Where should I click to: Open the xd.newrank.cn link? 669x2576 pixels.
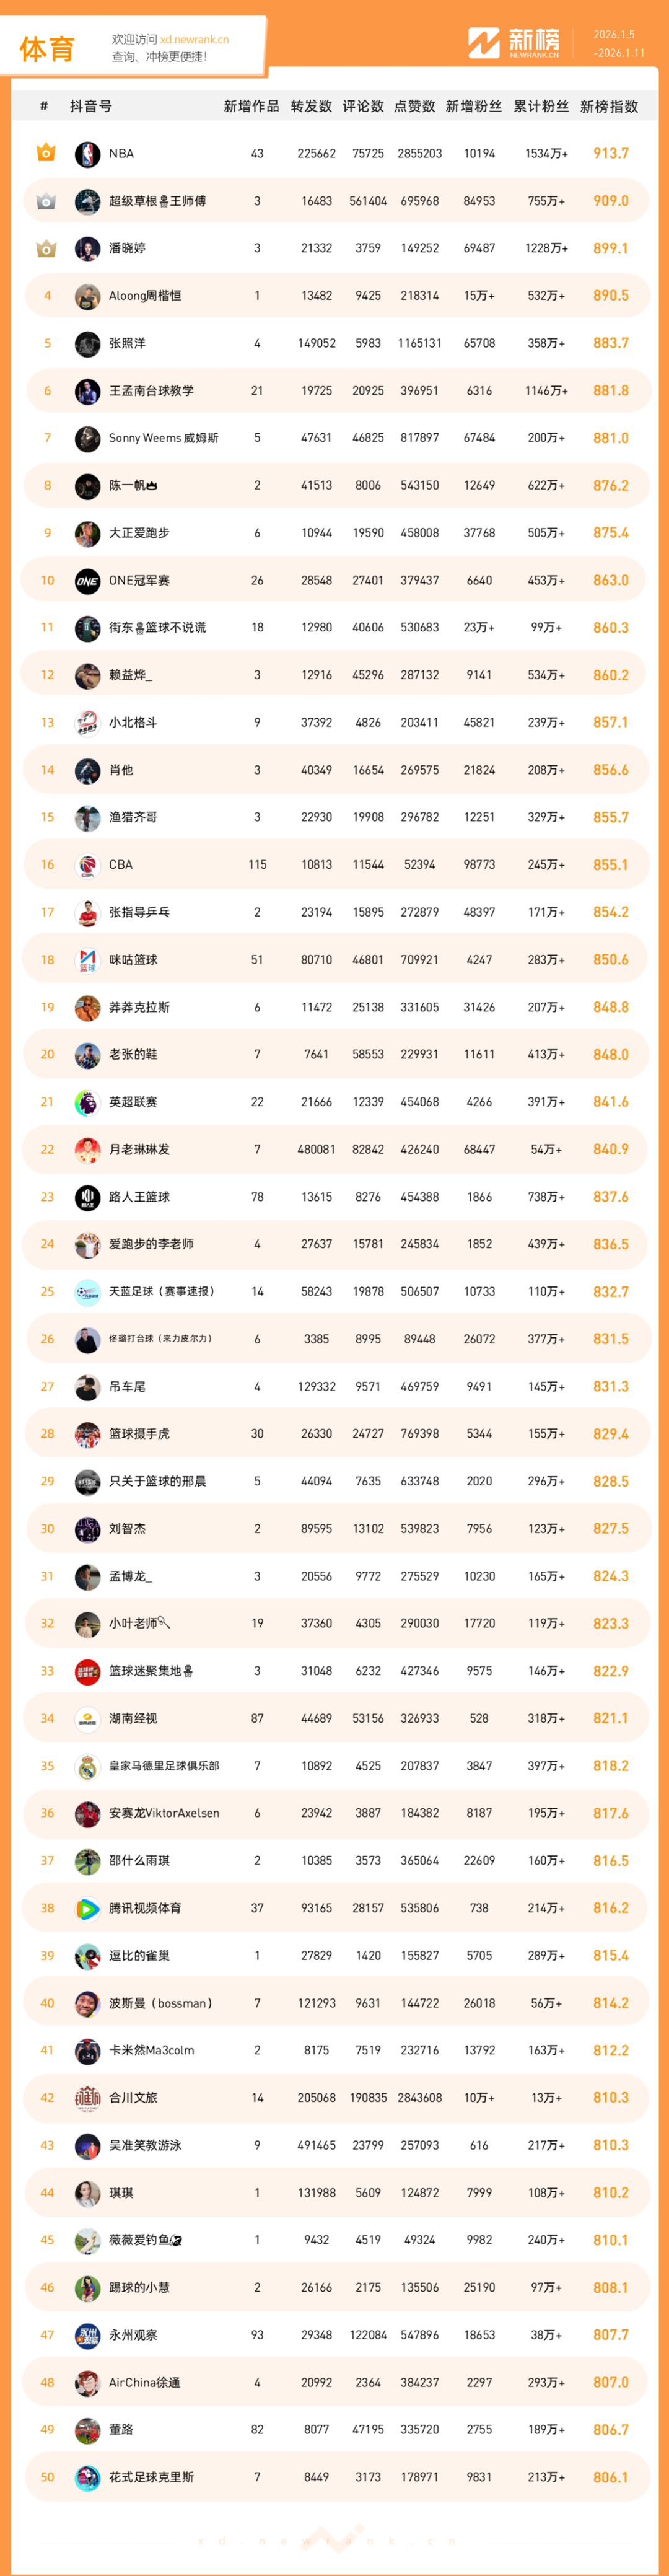[194, 40]
